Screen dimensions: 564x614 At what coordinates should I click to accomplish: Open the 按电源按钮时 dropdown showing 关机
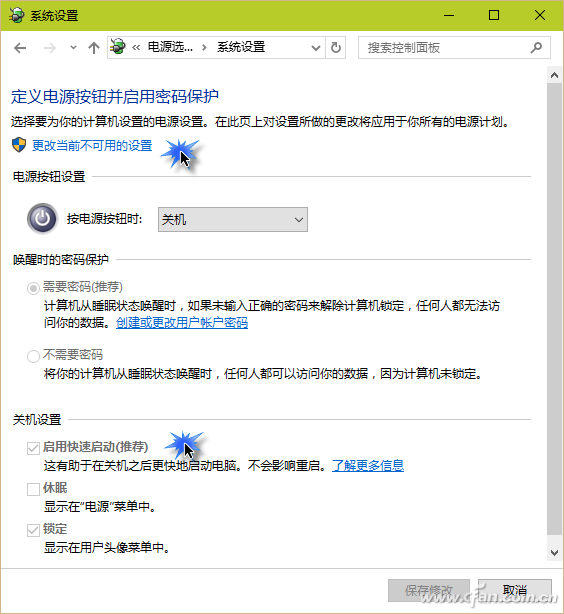tap(233, 219)
